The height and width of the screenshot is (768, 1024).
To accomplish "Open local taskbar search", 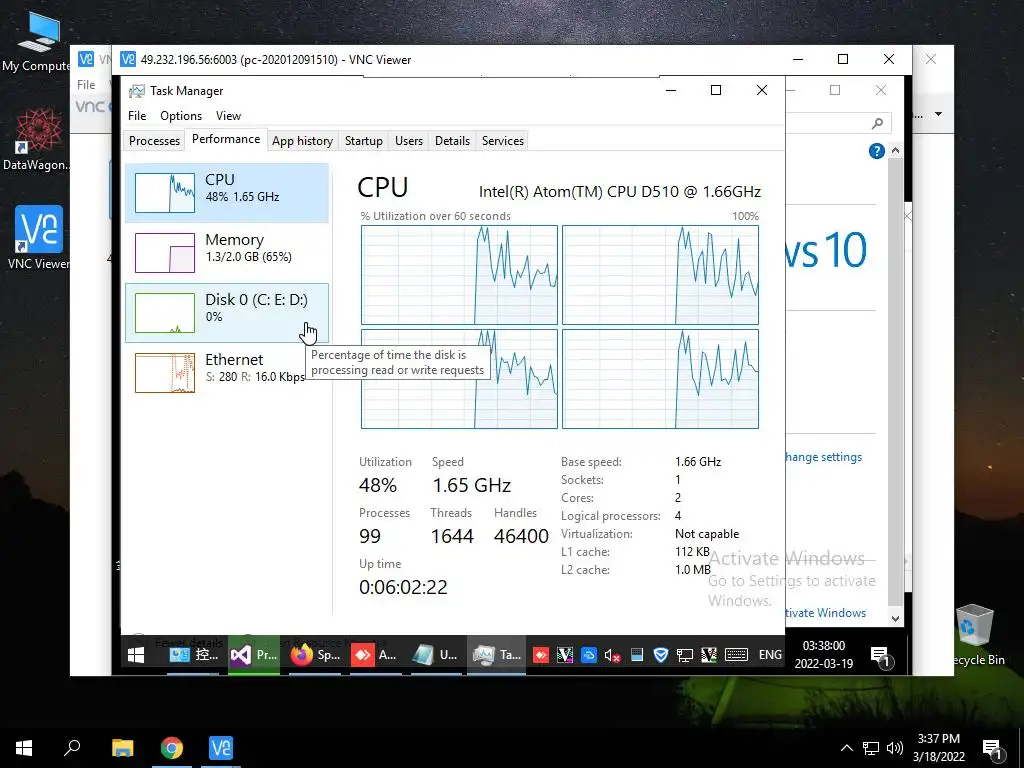I will tap(72, 747).
